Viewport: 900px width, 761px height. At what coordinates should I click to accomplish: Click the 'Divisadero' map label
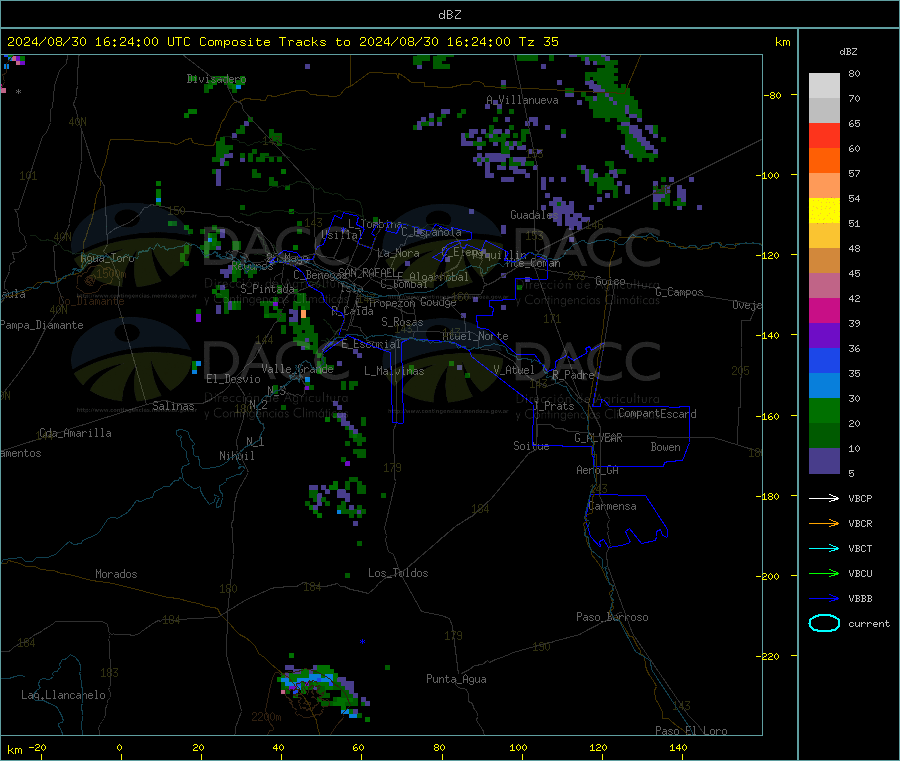(216, 79)
